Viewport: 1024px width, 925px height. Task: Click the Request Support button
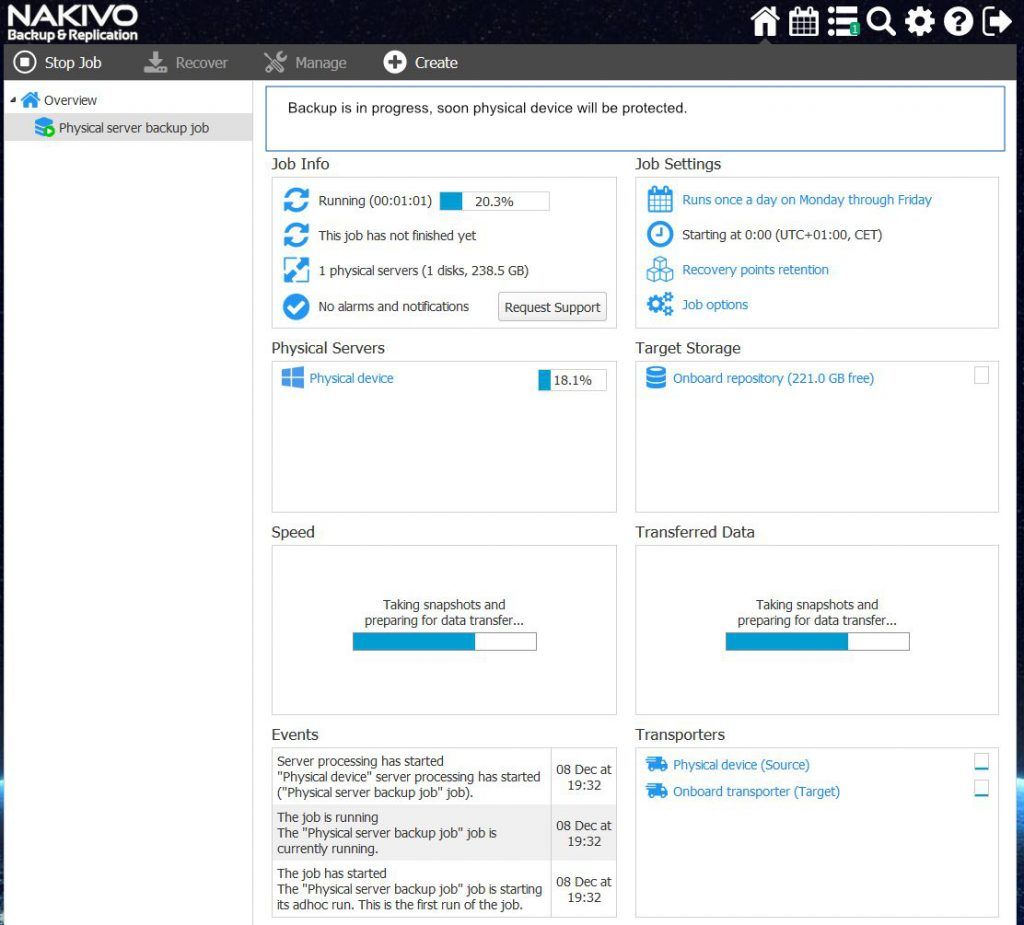point(552,306)
